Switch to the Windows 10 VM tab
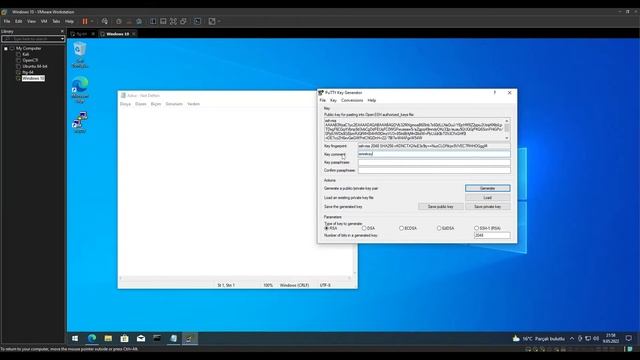Viewport: 640px width, 360px height. [x=118, y=34]
